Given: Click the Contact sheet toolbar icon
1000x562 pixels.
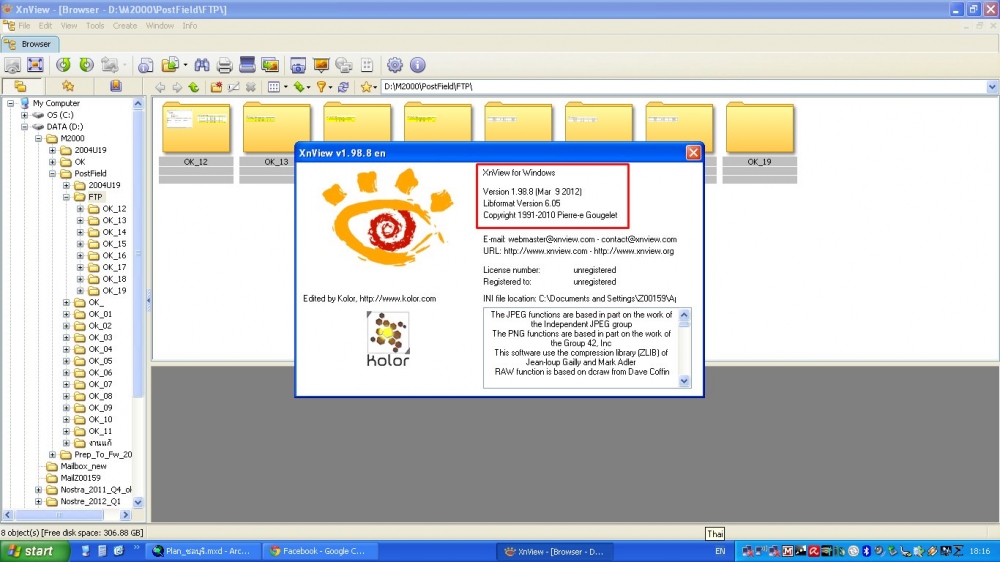Looking at the screenshot, I should pyautogui.click(x=367, y=64).
